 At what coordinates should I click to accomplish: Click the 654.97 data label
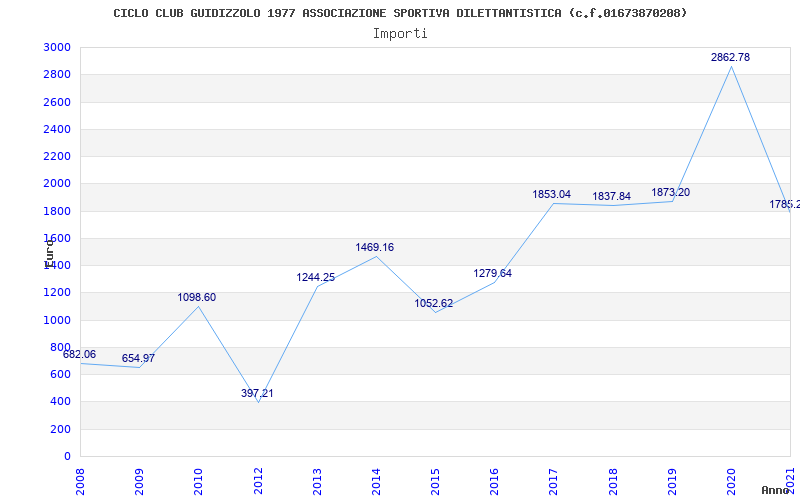138,358
